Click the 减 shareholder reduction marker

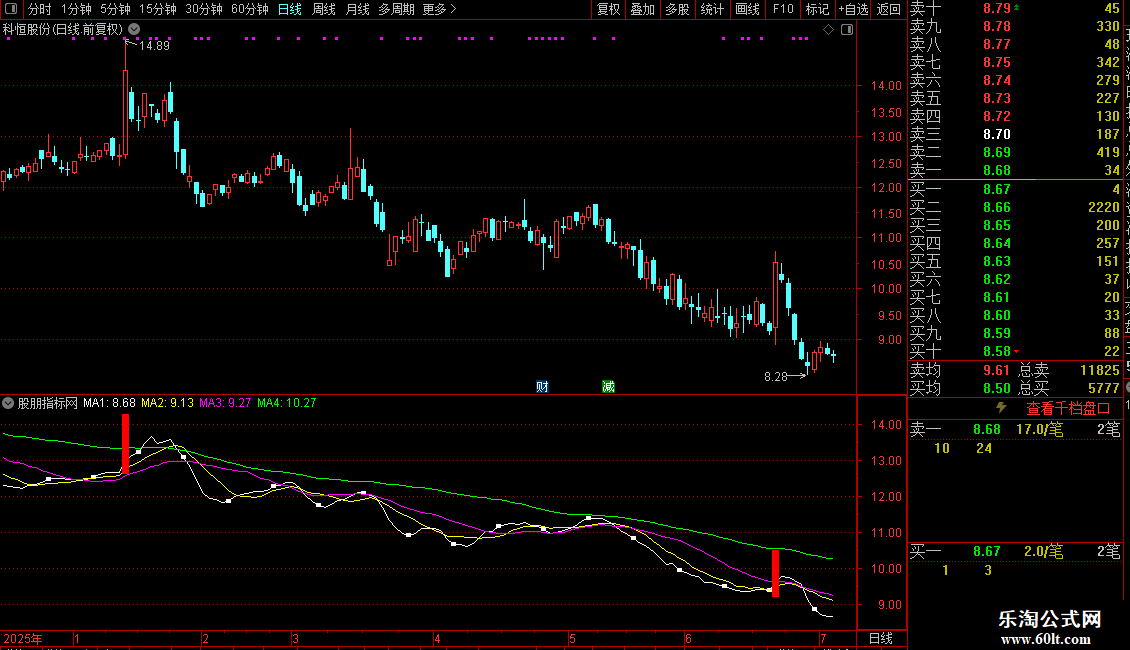(608, 387)
